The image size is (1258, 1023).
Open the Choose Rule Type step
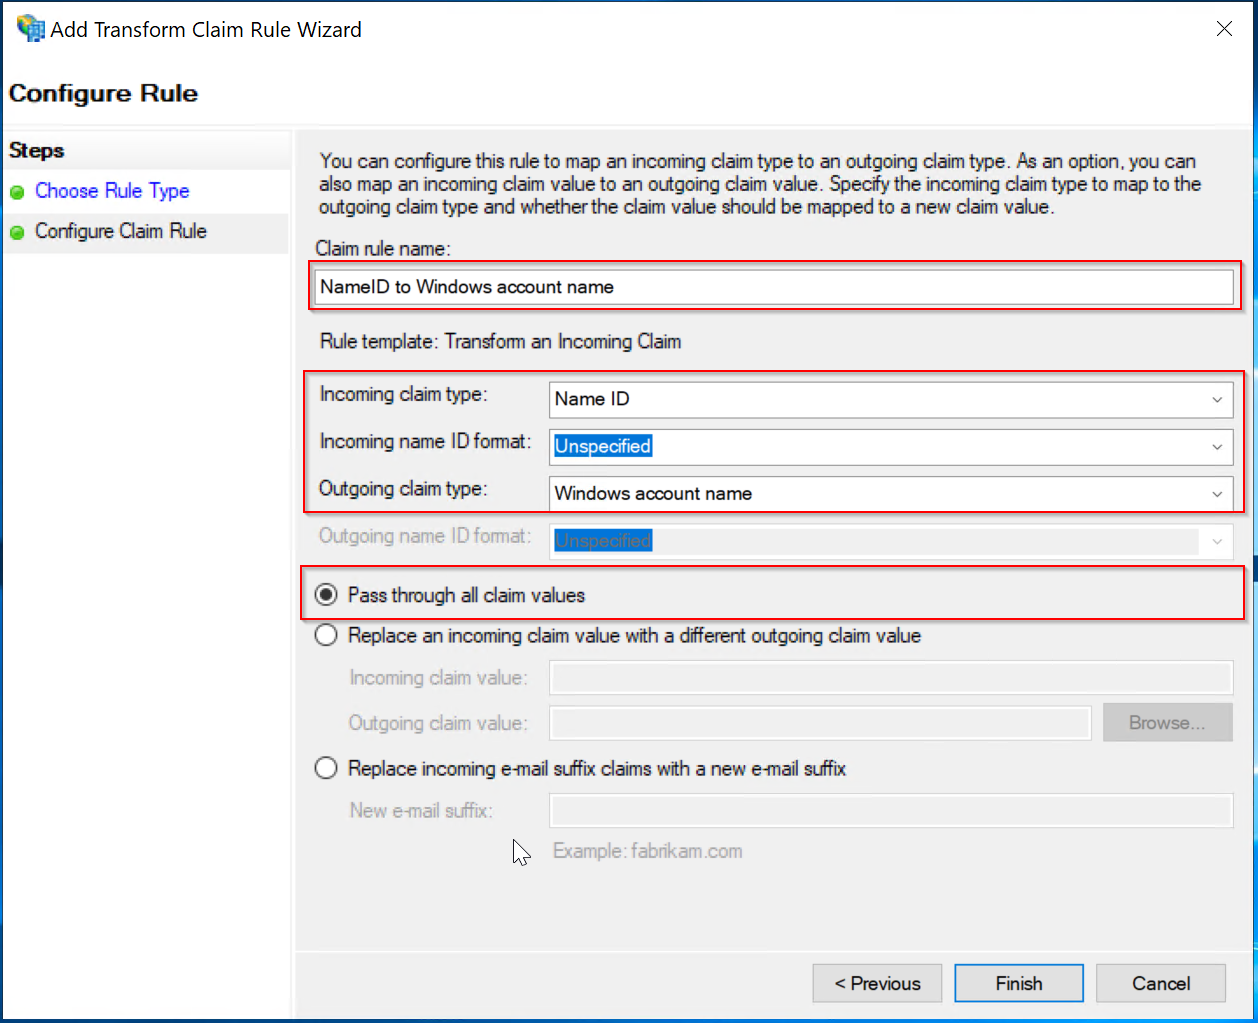click(112, 191)
